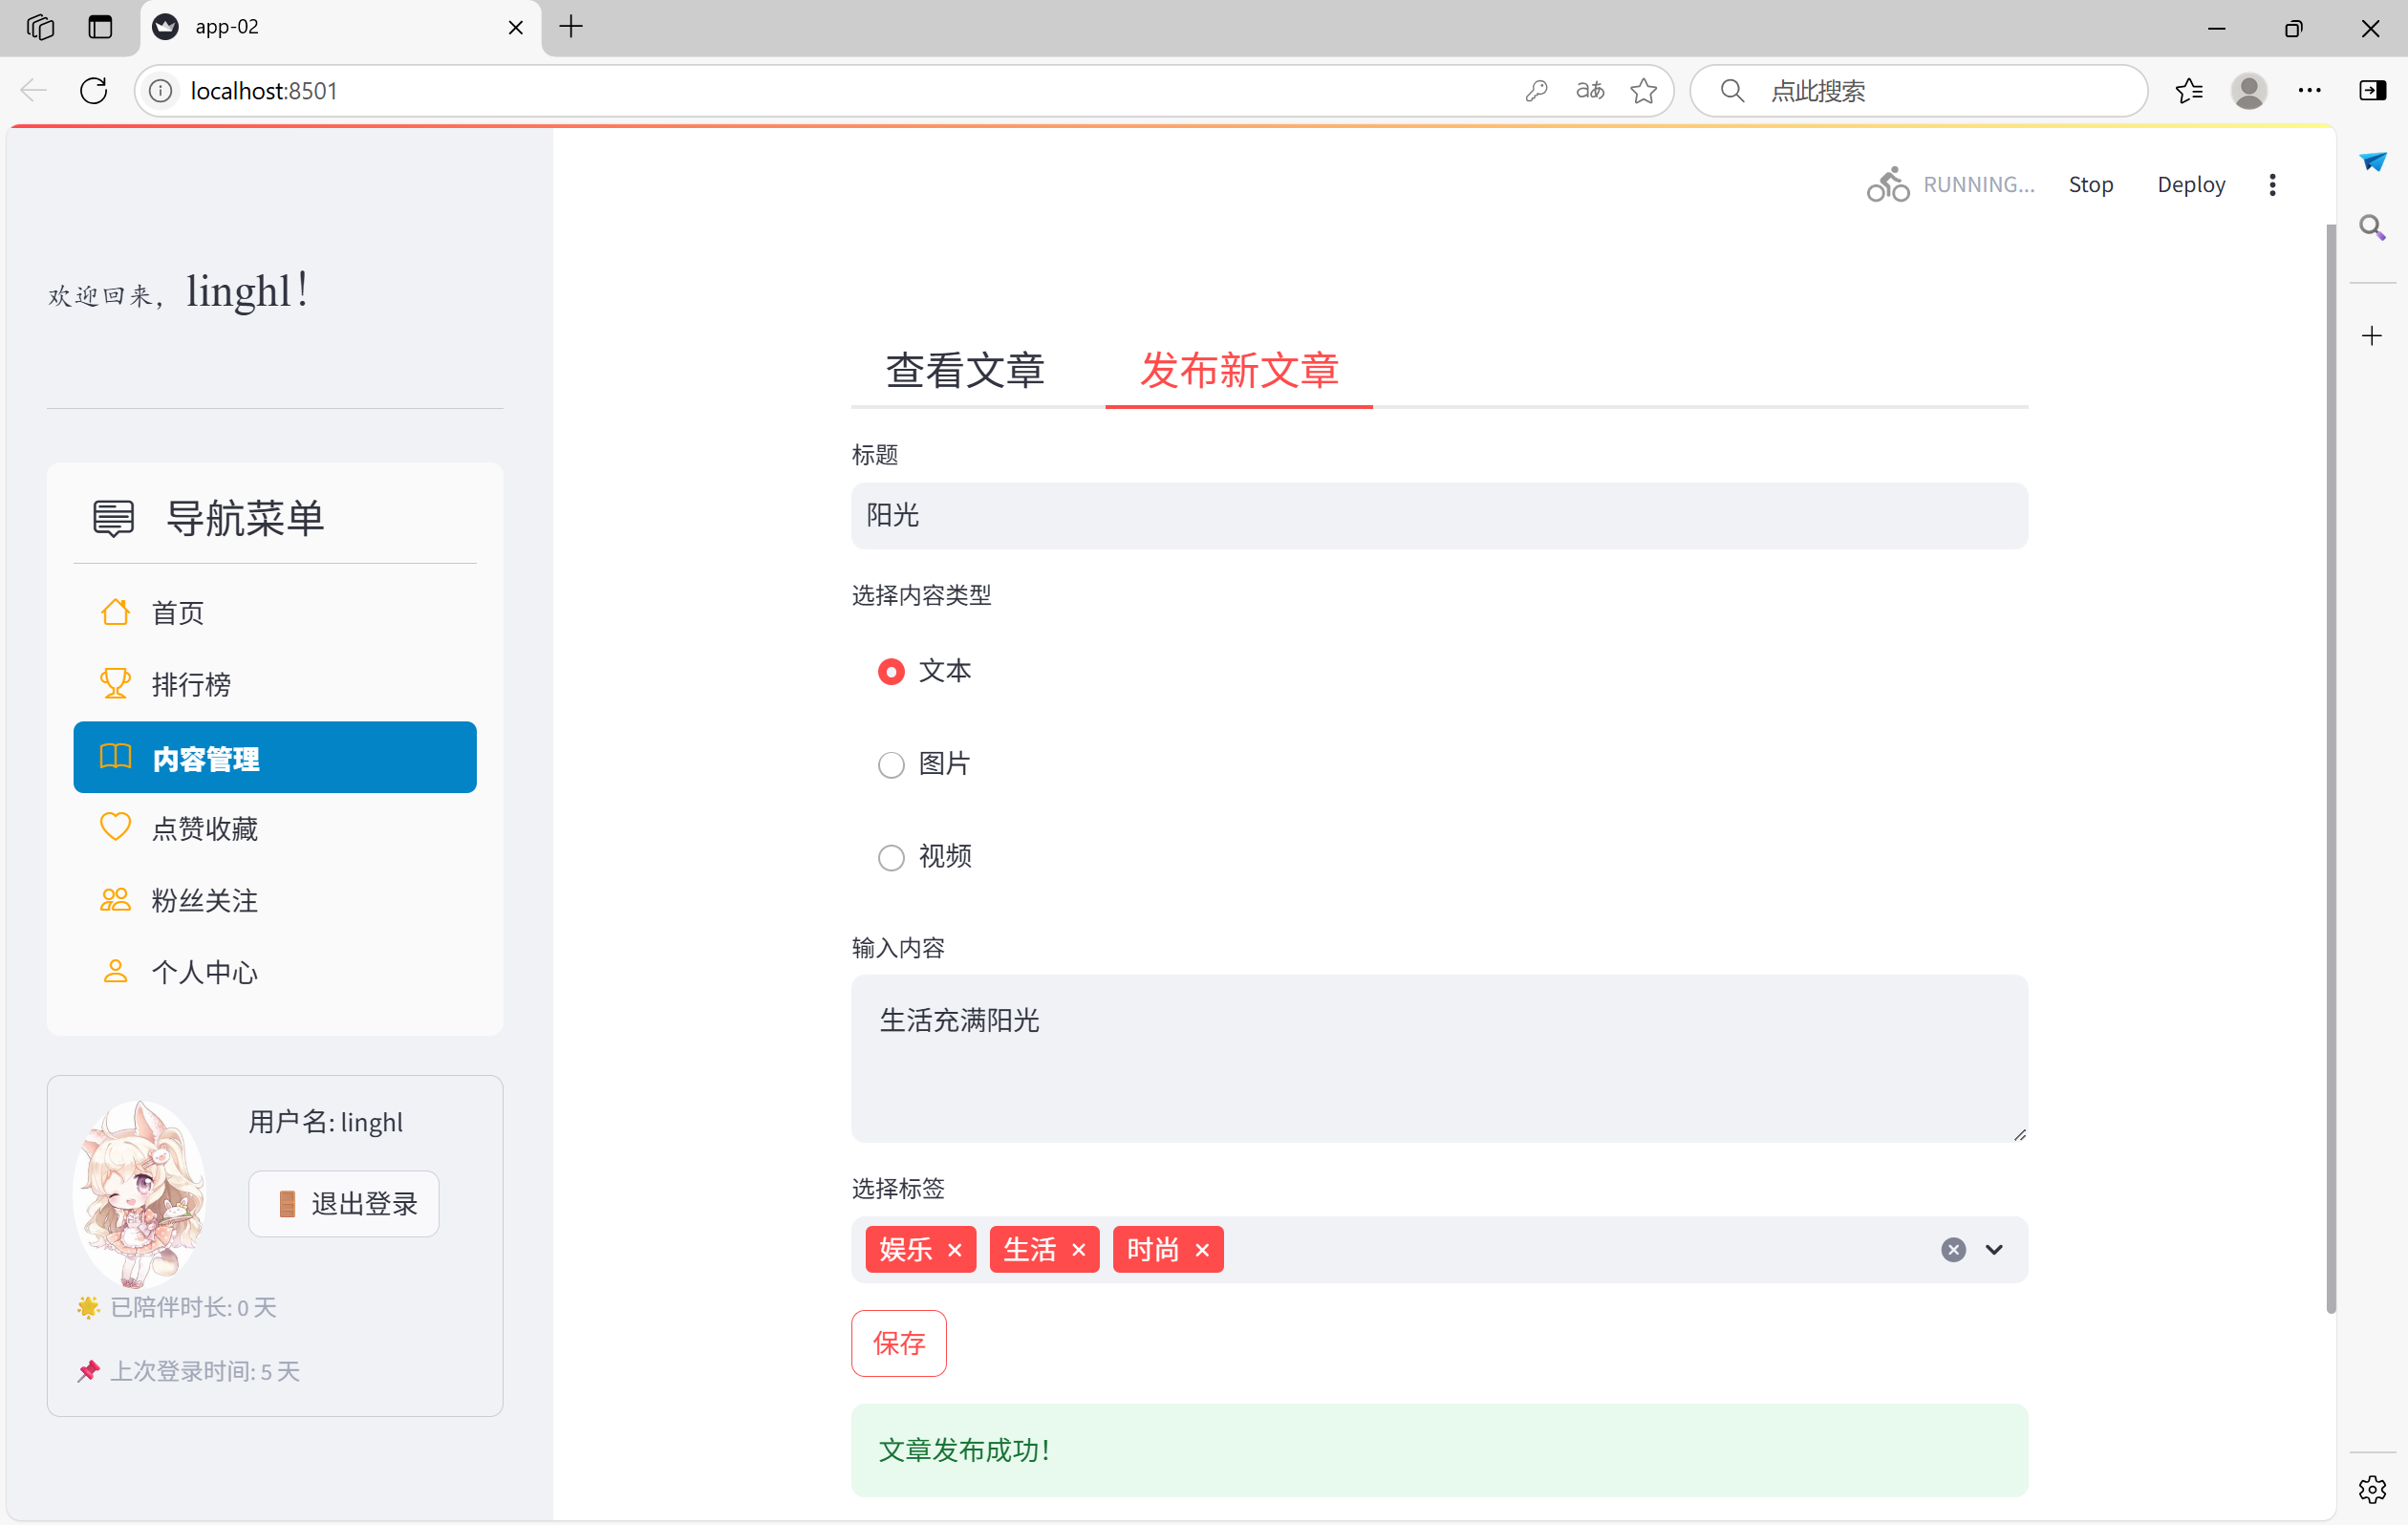Remove the 娱乐 tag with its X

tap(955, 1250)
